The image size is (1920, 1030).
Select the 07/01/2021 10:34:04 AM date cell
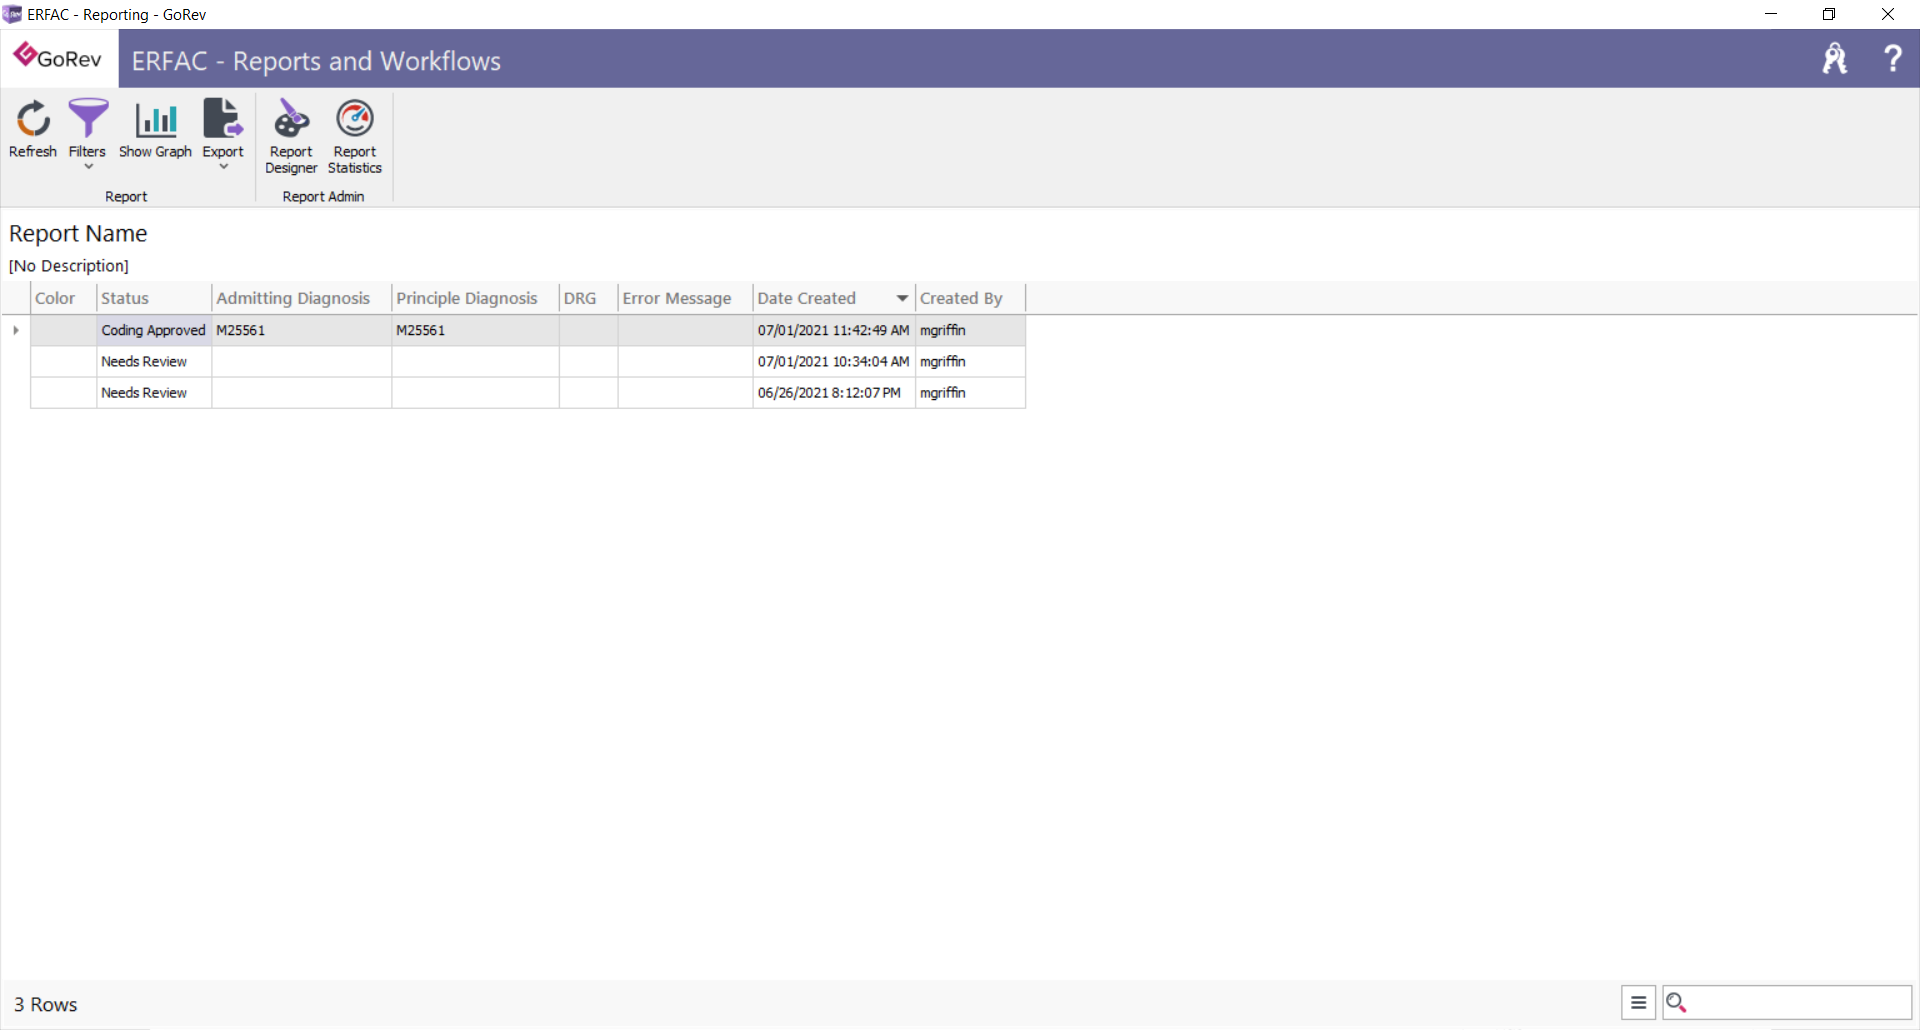(834, 362)
